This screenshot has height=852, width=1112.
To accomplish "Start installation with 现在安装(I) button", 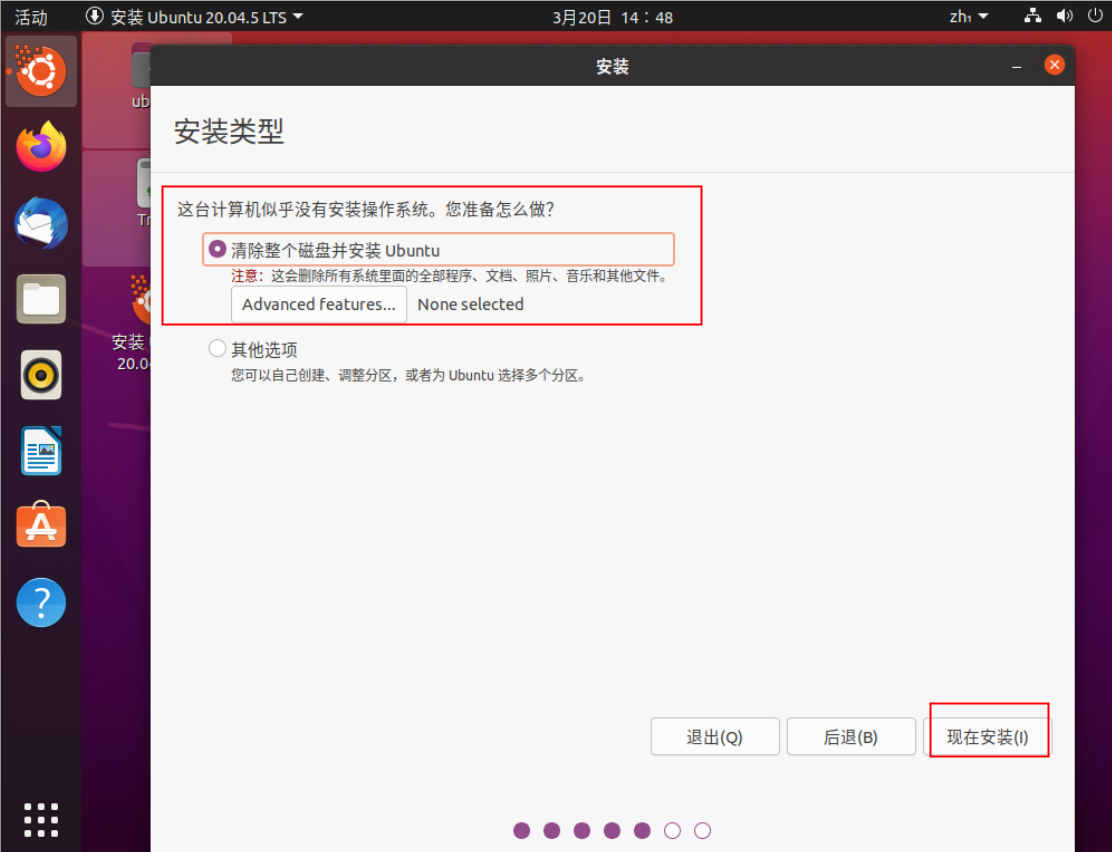I will (x=988, y=737).
